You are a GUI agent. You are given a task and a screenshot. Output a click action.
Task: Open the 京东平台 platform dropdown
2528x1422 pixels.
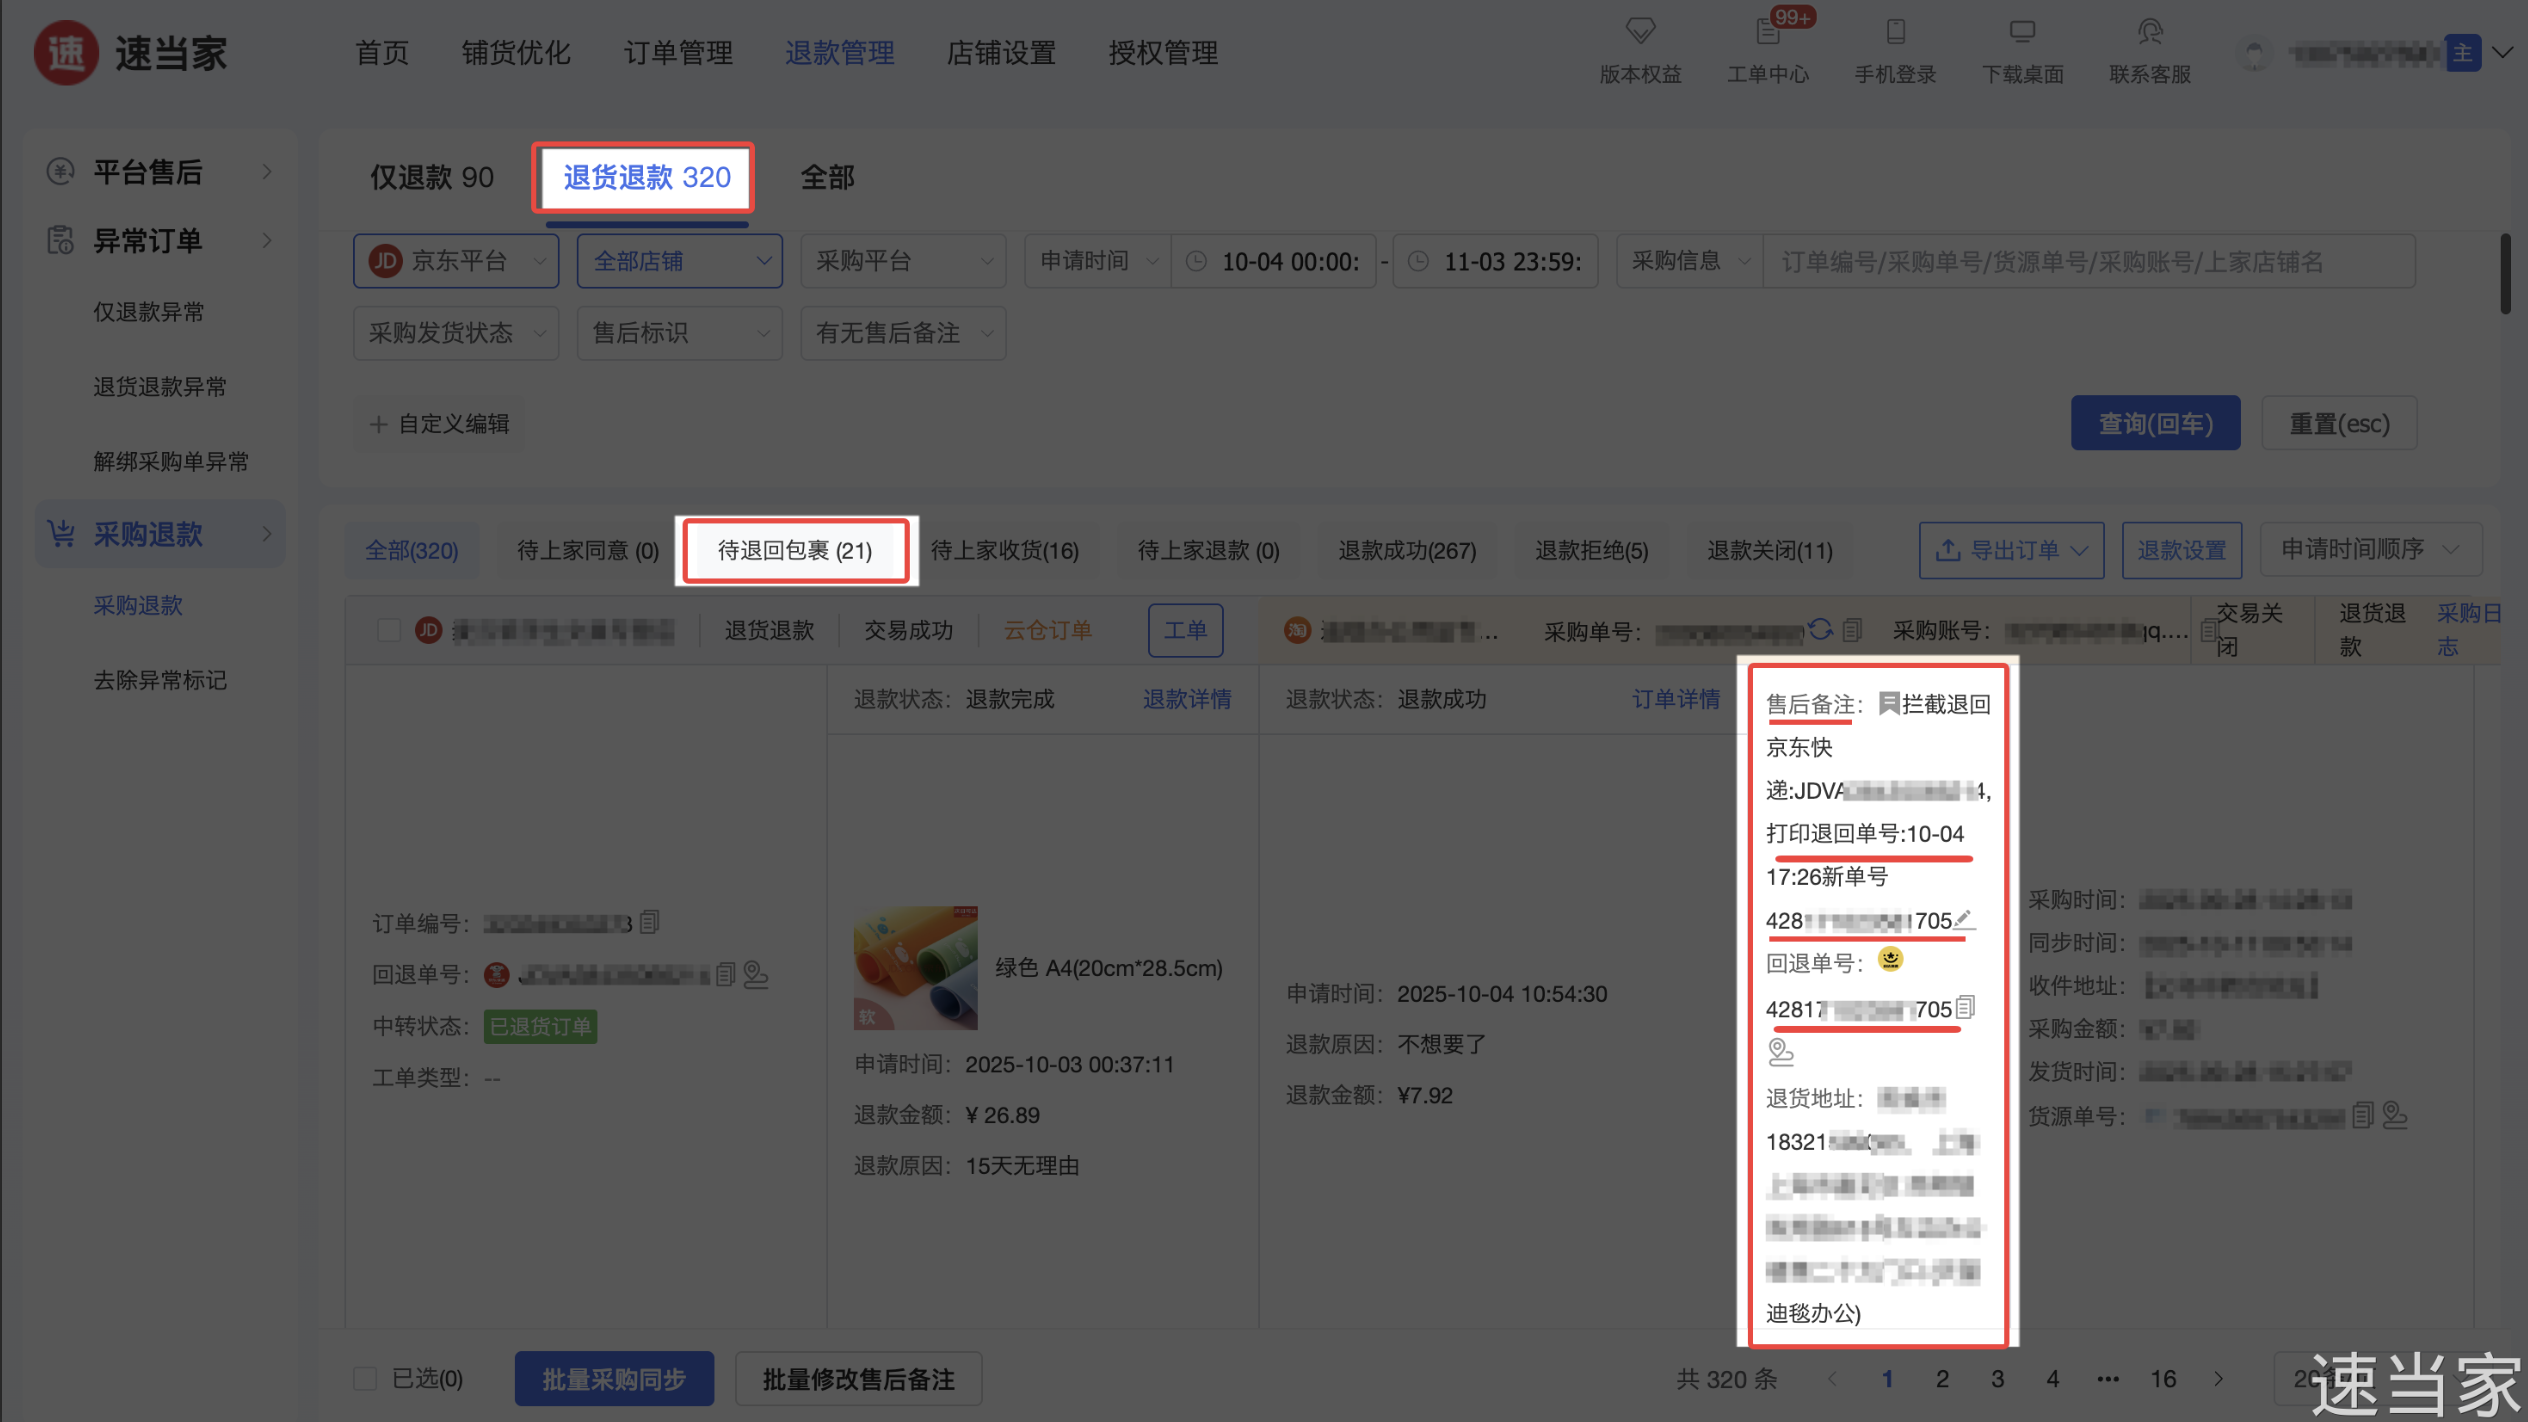456,261
